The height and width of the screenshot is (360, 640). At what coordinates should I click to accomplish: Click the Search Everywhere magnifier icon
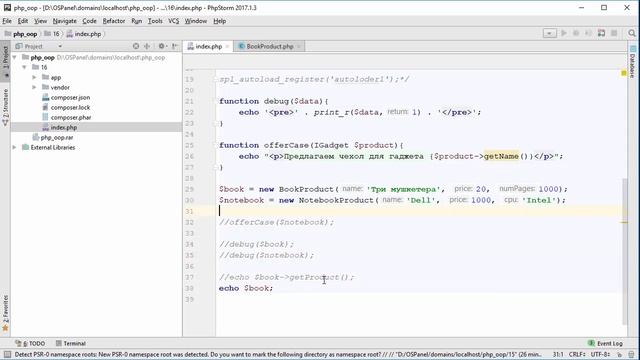[x=632, y=33]
